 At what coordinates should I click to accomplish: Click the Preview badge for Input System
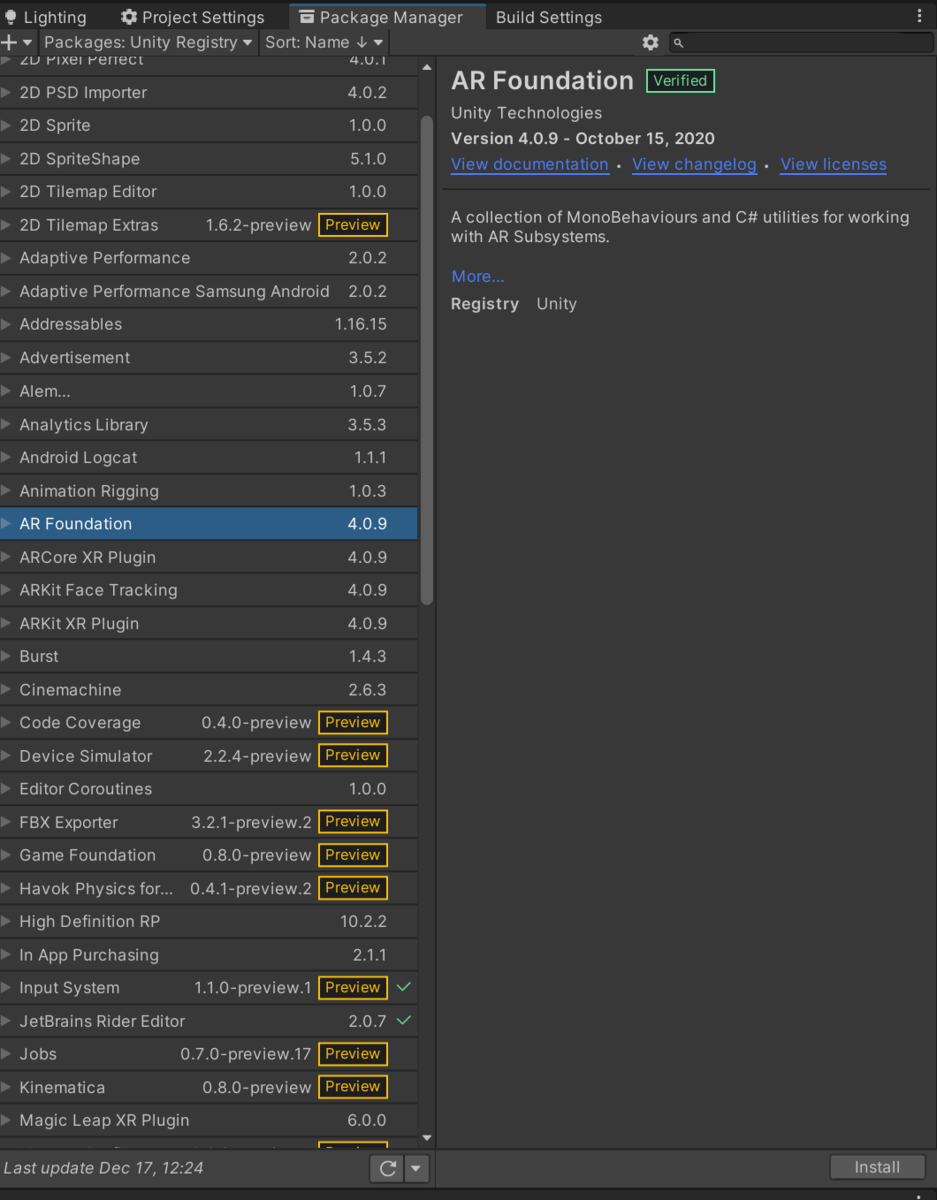point(353,987)
